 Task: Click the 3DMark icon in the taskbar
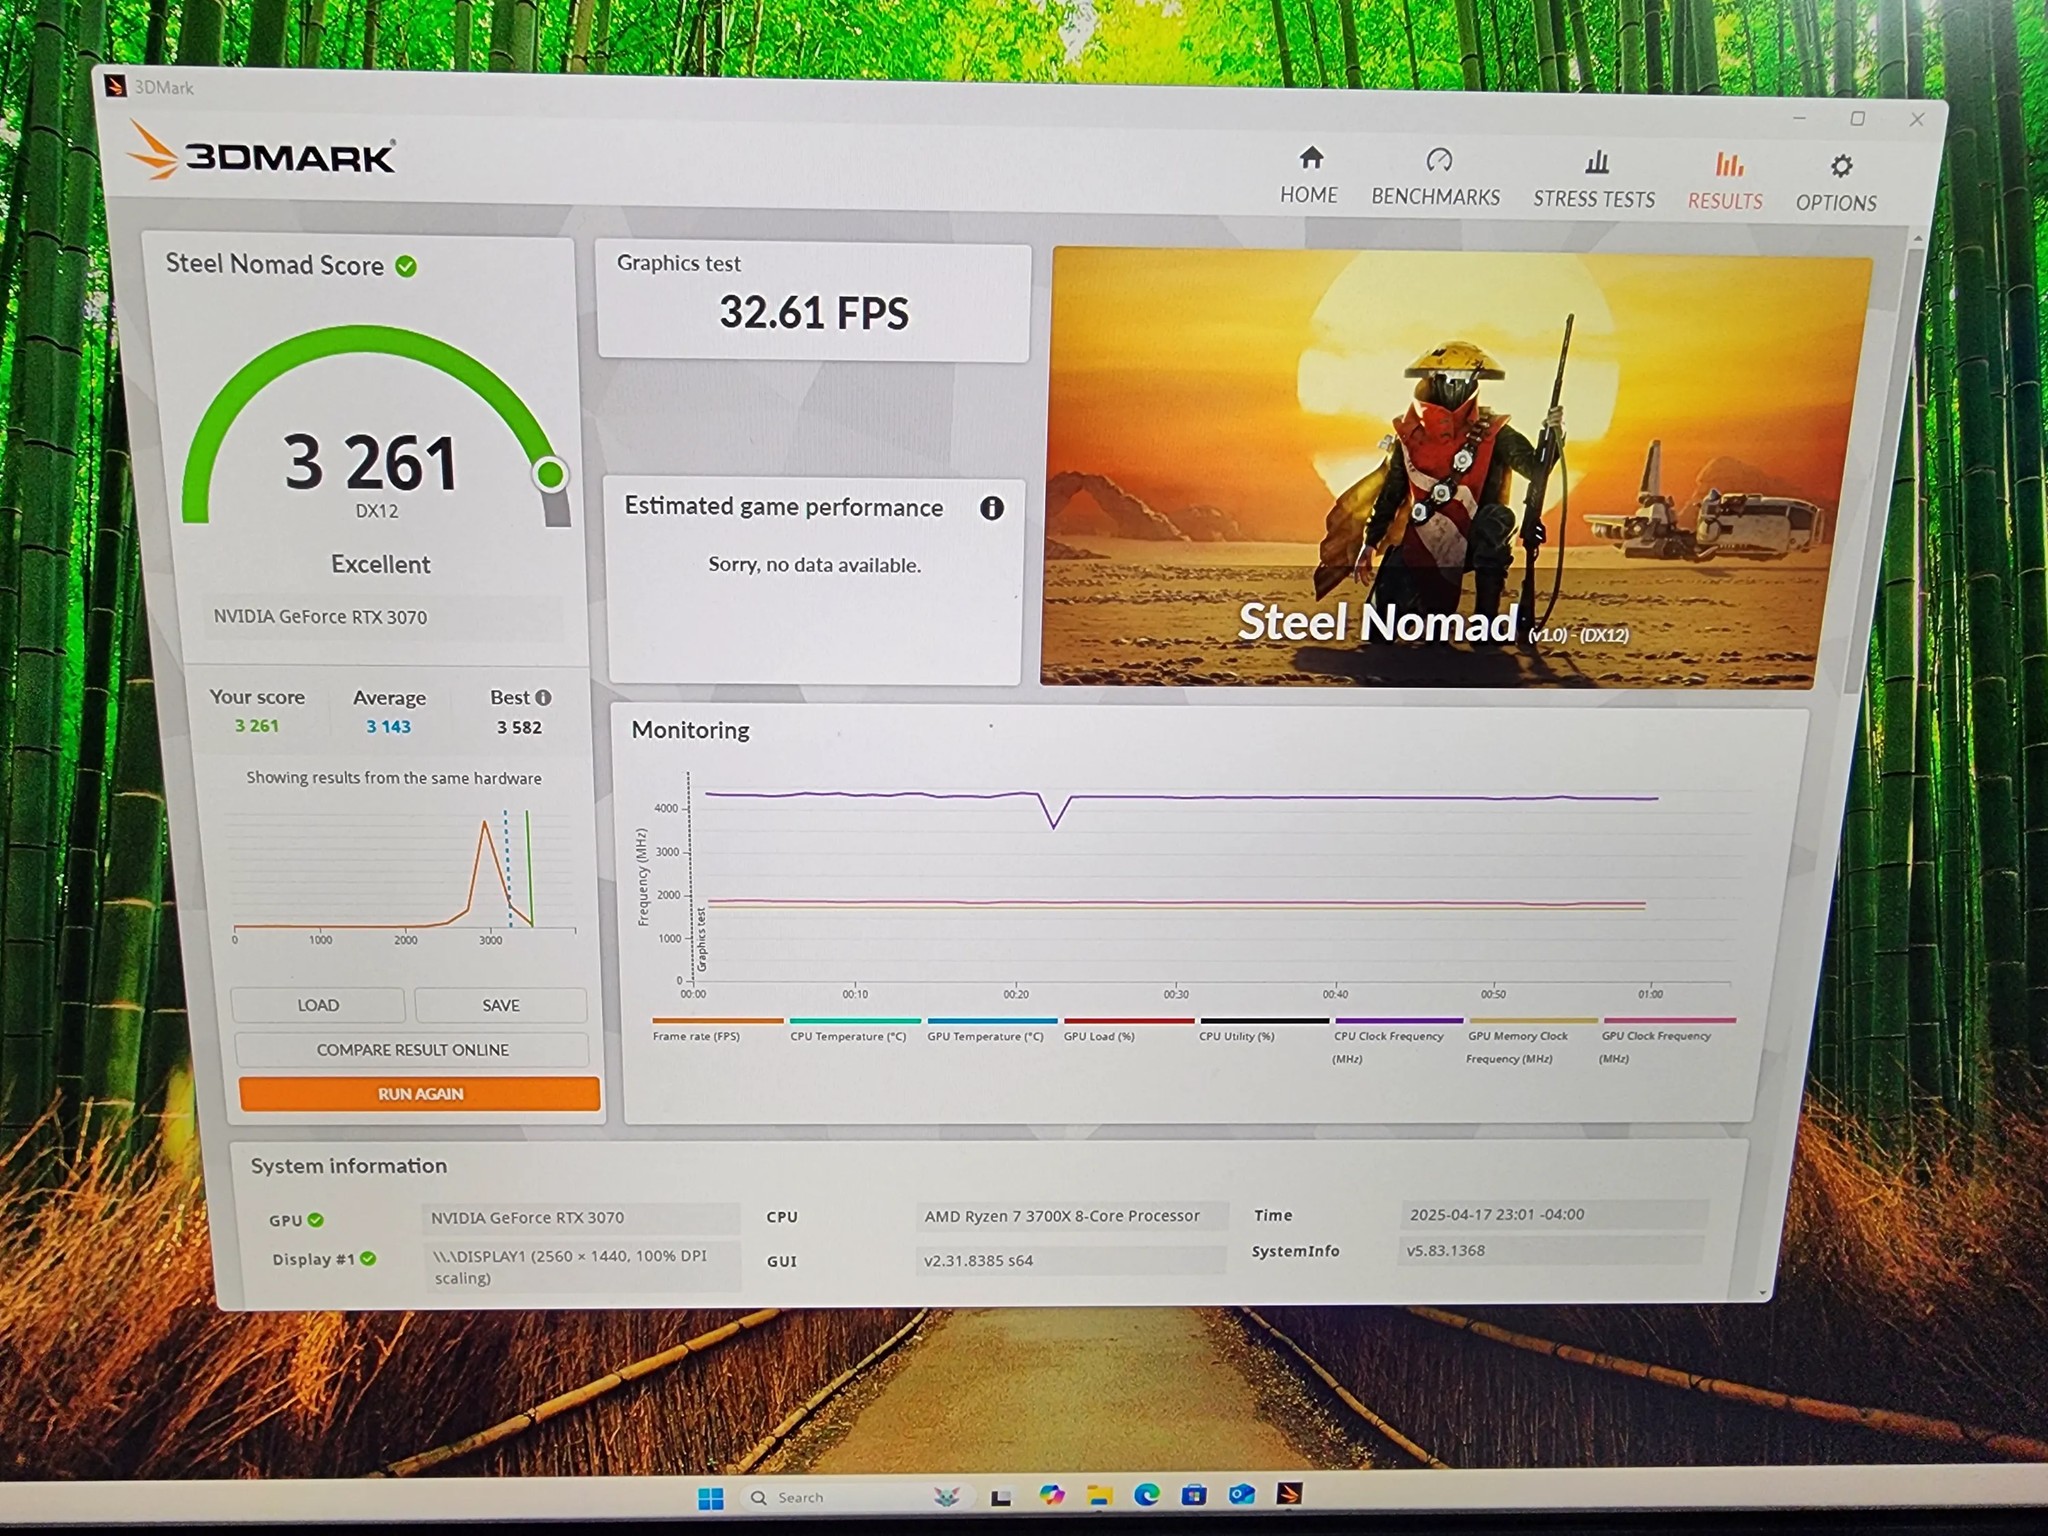click(x=1290, y=1494)
